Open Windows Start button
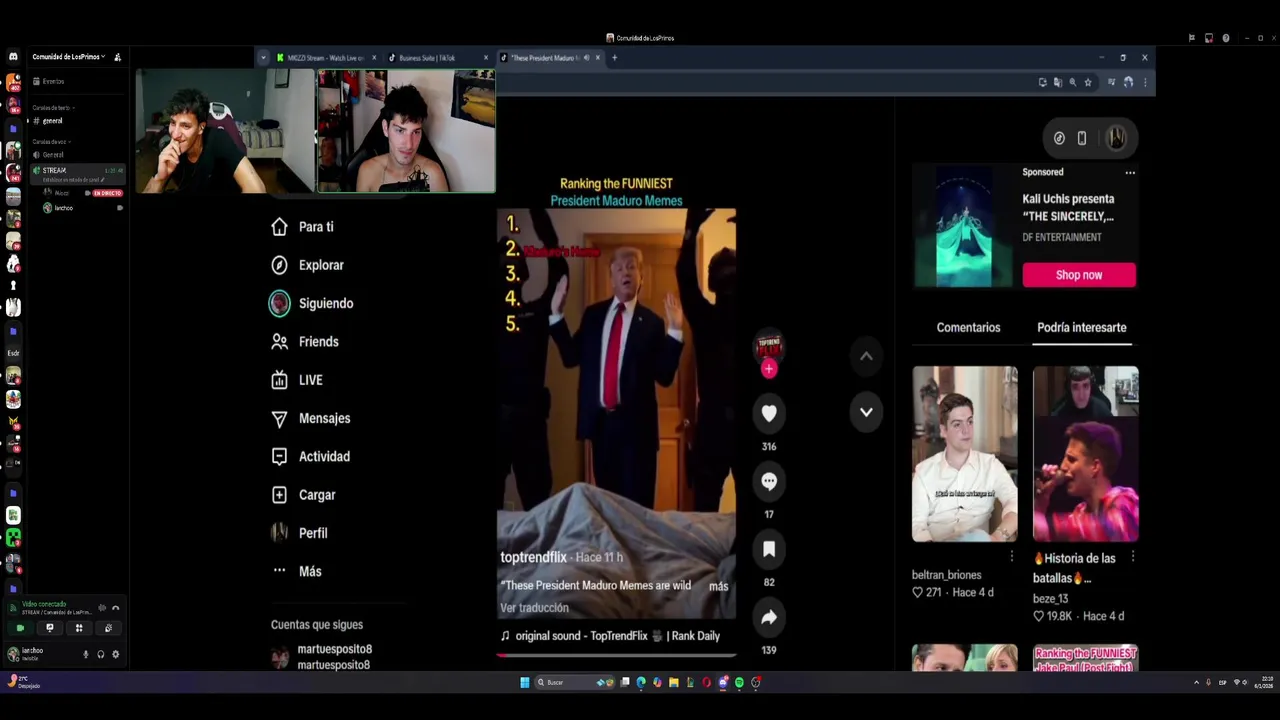The height and width of the screenshot is (720, 1280). (524, 682)
